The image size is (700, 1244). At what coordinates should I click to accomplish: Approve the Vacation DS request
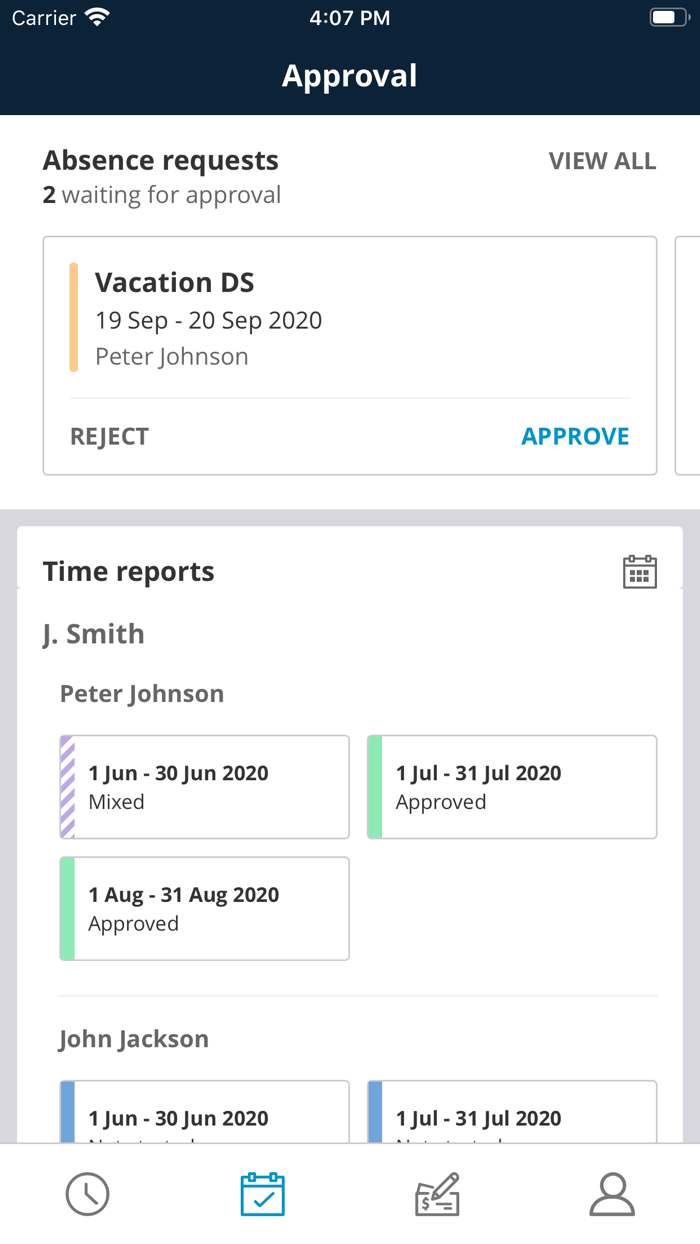[x=575, y=436]
